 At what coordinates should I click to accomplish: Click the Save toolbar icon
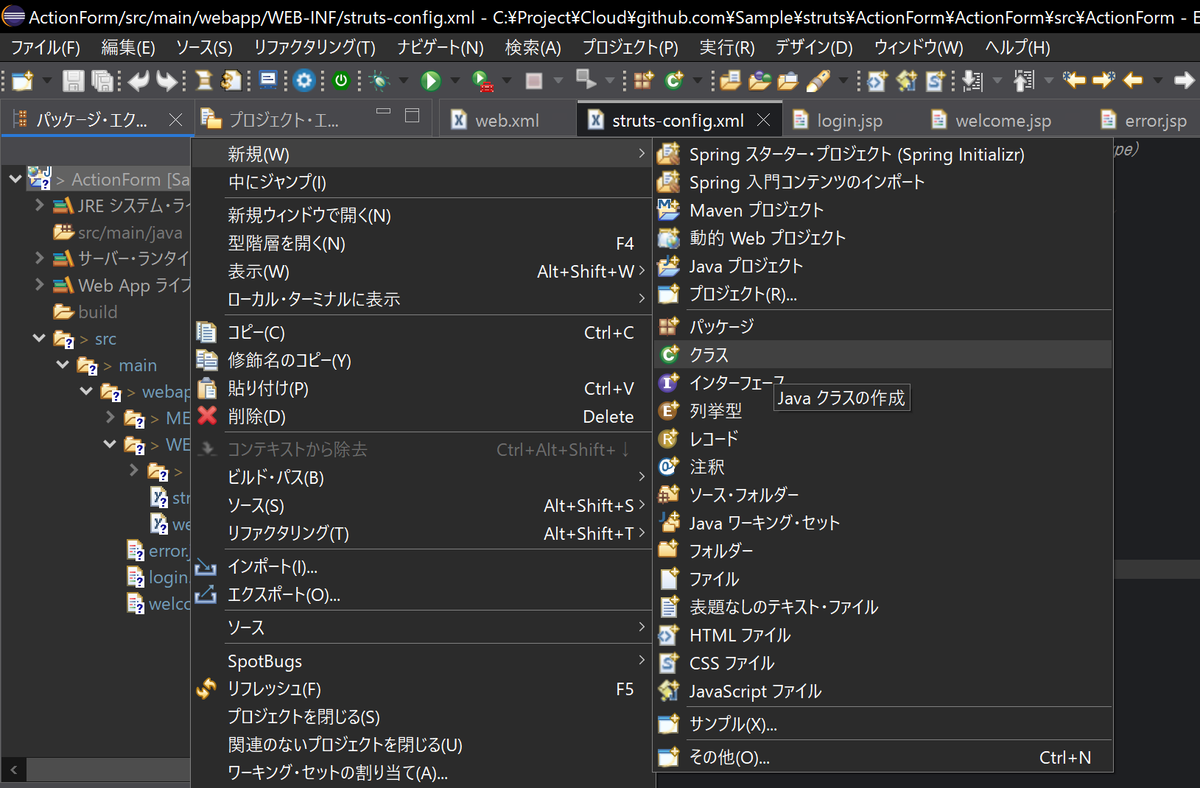(73, 81)
